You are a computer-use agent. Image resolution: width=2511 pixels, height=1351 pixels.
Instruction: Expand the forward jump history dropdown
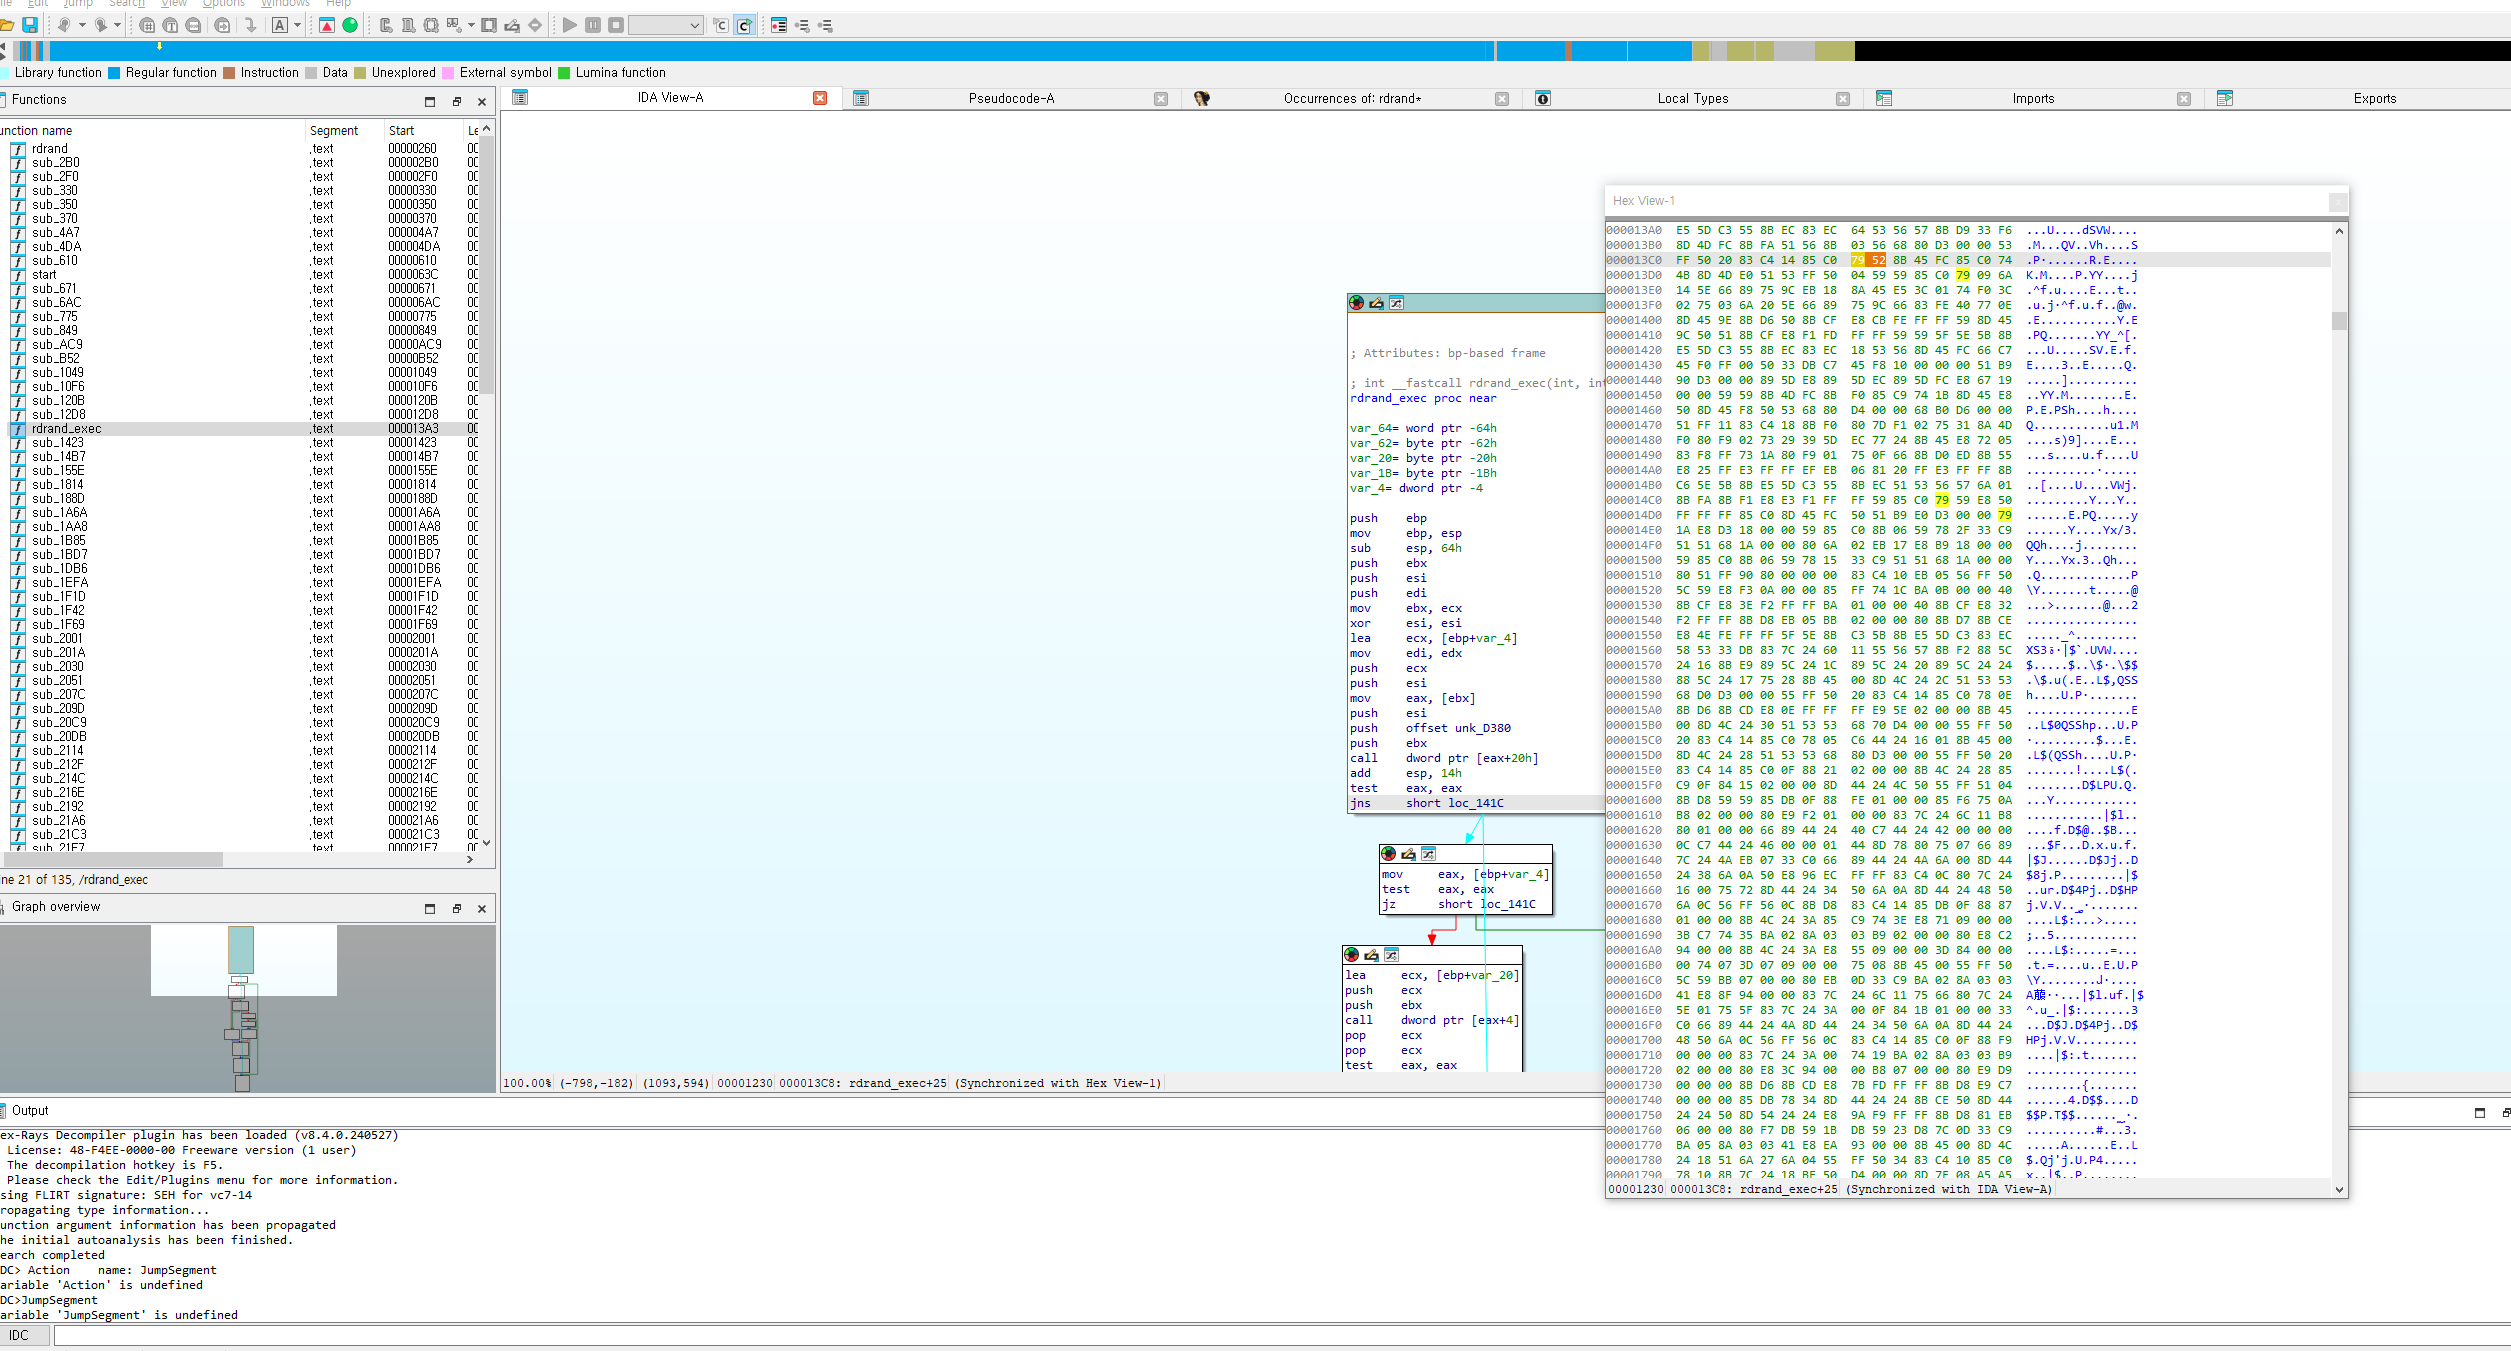[117, 25]
